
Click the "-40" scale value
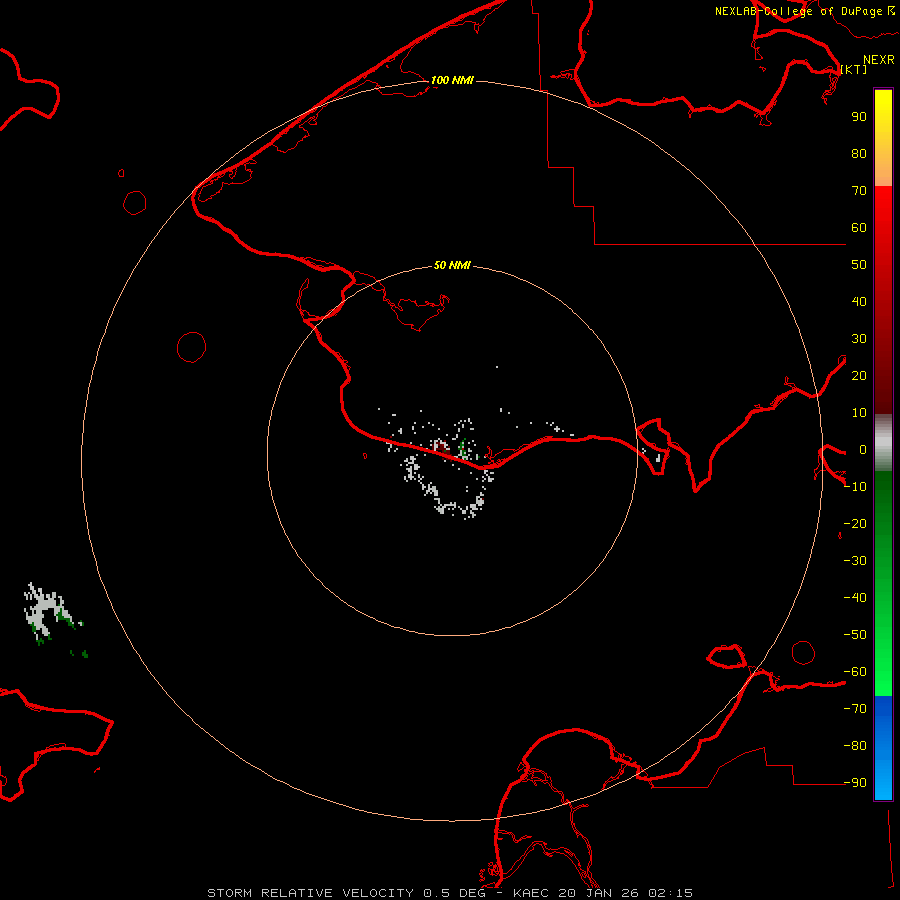pos(855,598)
